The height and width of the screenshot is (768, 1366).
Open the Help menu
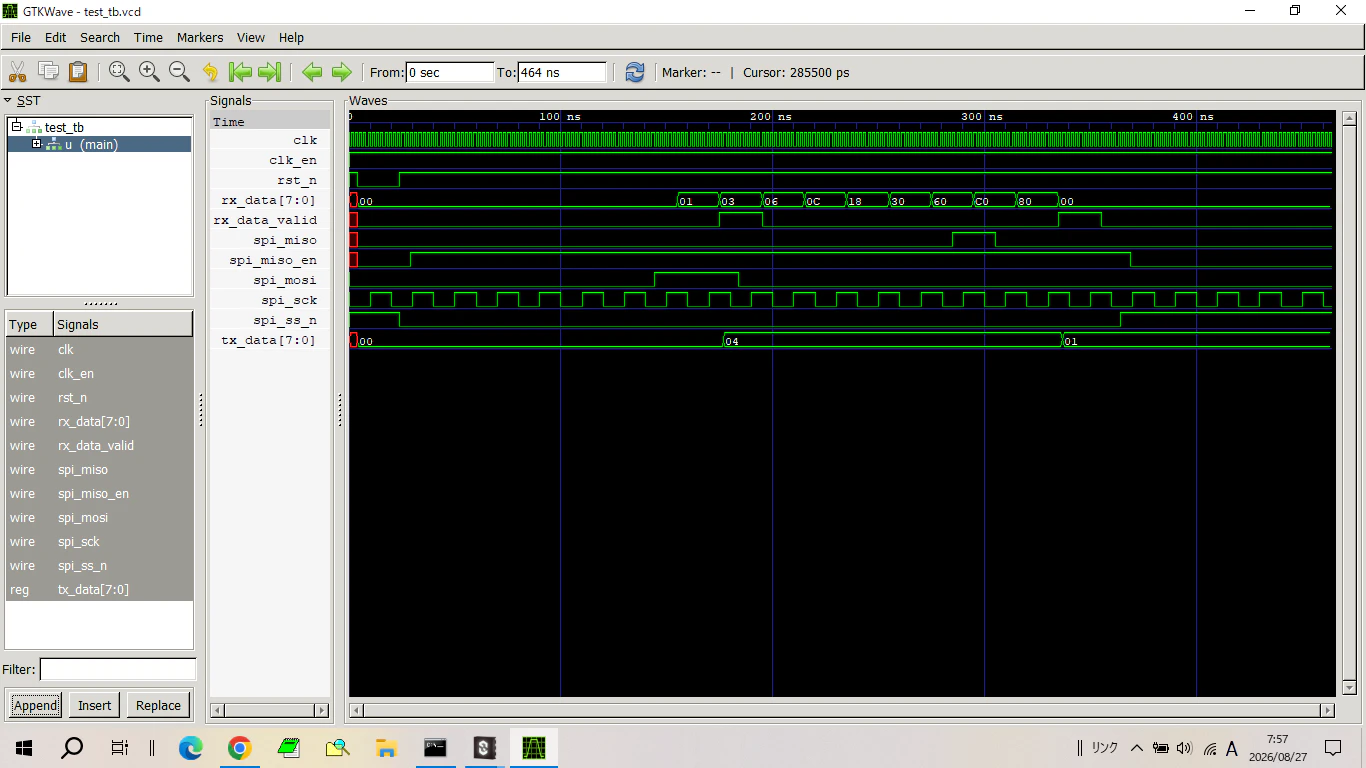click(x=291, y=37)
